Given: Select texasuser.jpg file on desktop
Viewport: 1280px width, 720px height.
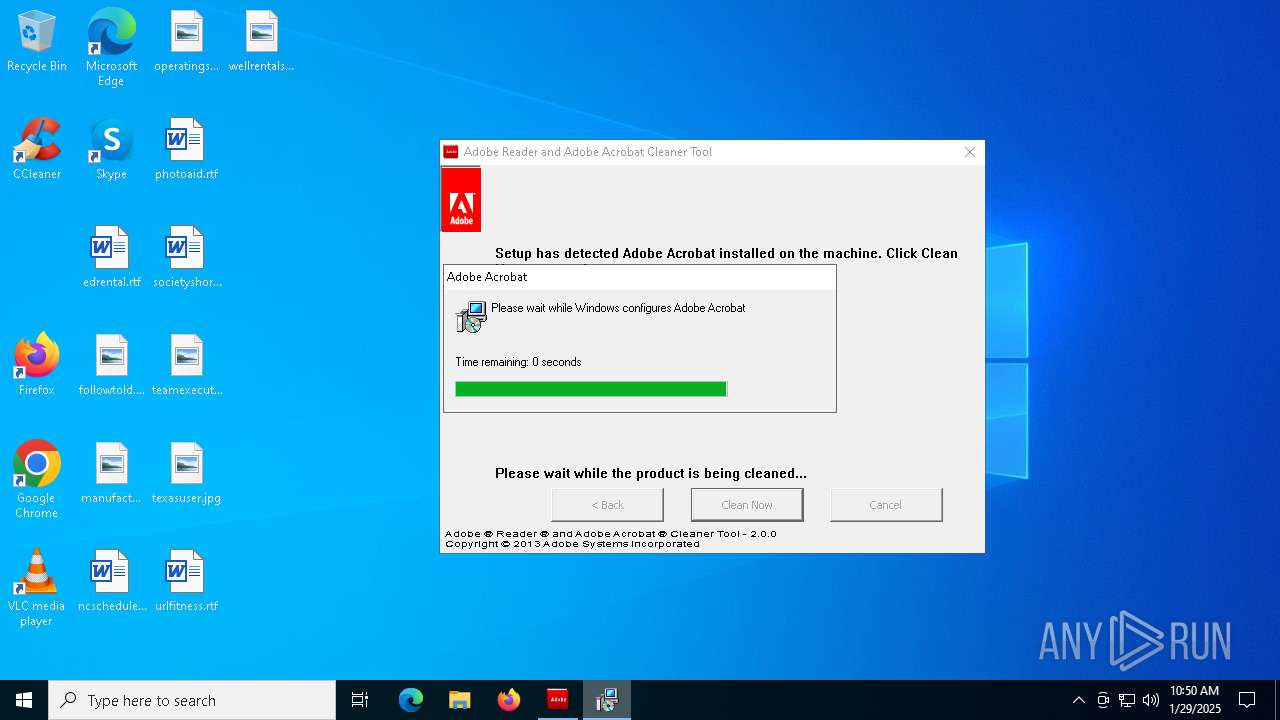Looking at the screenshot, I should coord(186,474).
